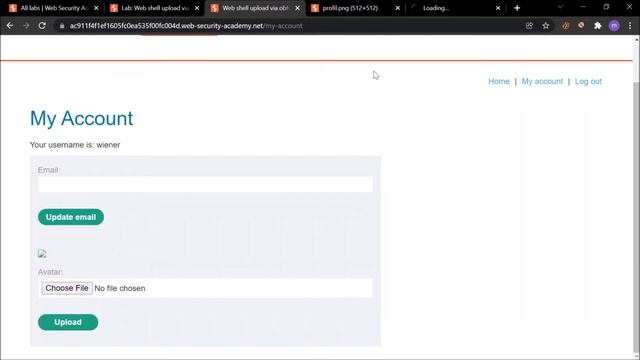Viewport: 640px width, 360px height.
Task: Click the green Upload button
Action: coord(68,322)
